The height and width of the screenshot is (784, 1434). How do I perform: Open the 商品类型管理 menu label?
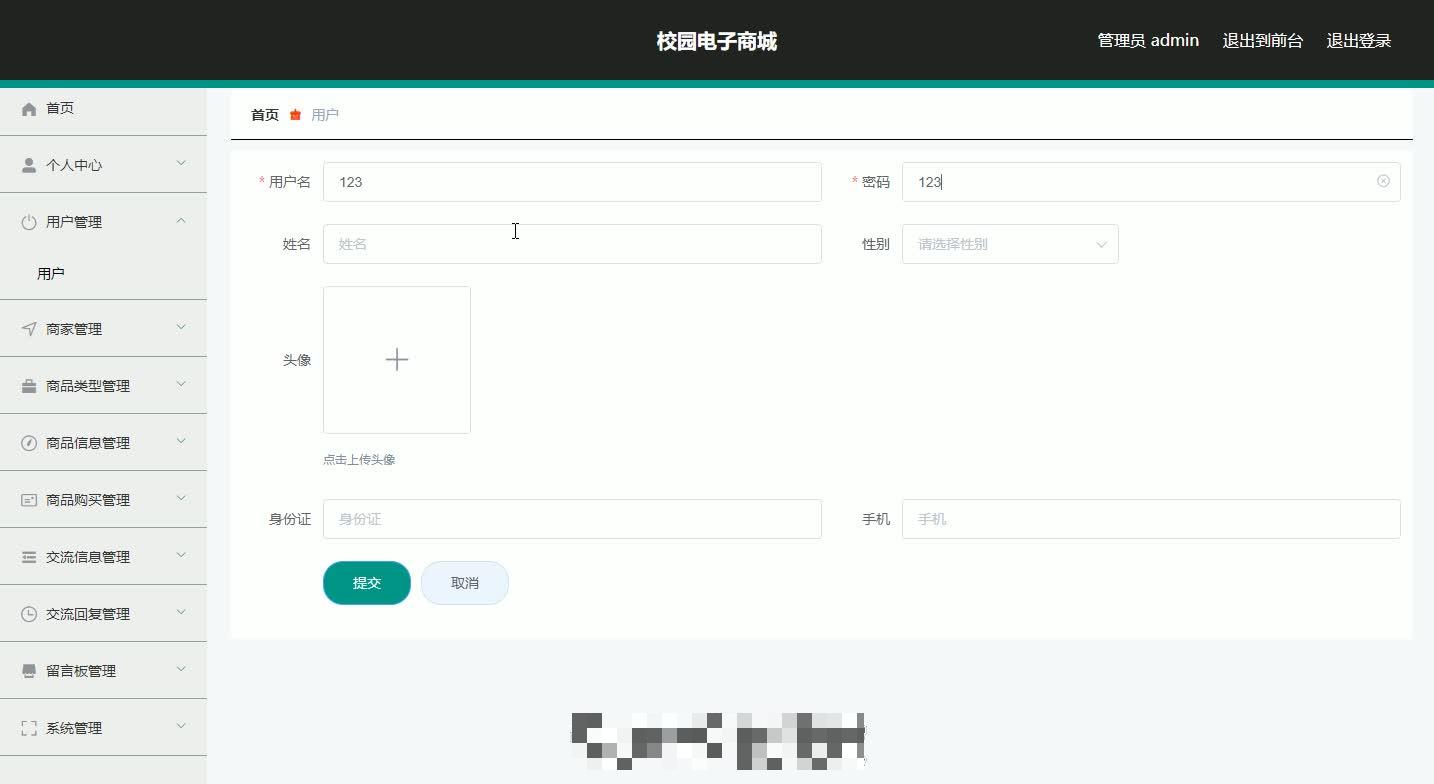(x=88, y=386)
